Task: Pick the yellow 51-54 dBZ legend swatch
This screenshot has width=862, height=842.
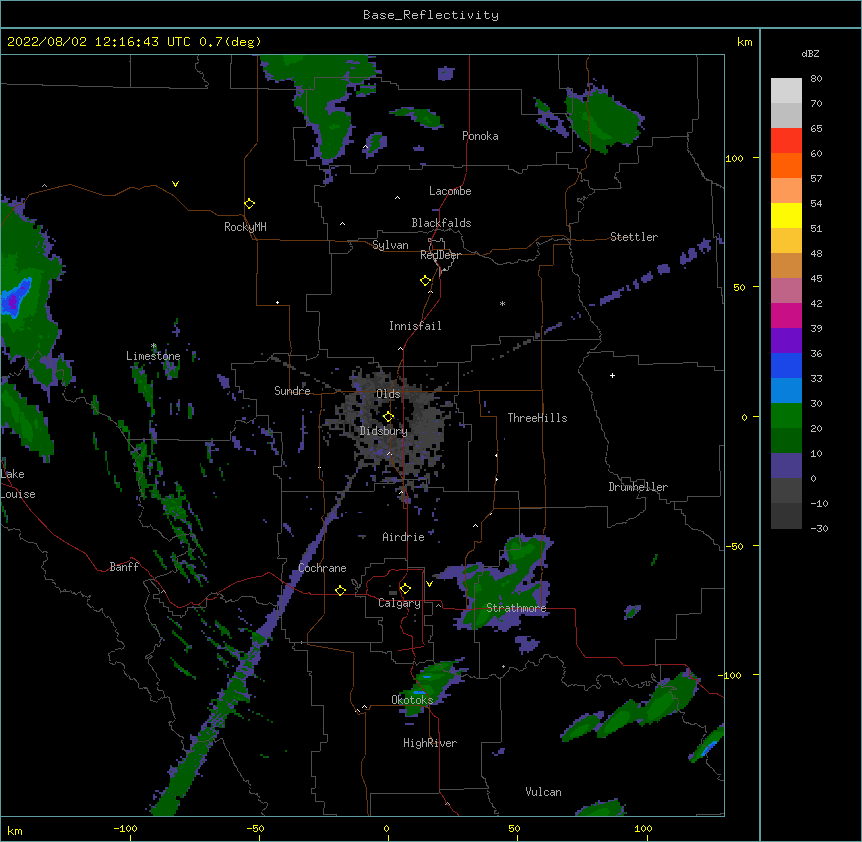Action: click(x=786, y=215)
